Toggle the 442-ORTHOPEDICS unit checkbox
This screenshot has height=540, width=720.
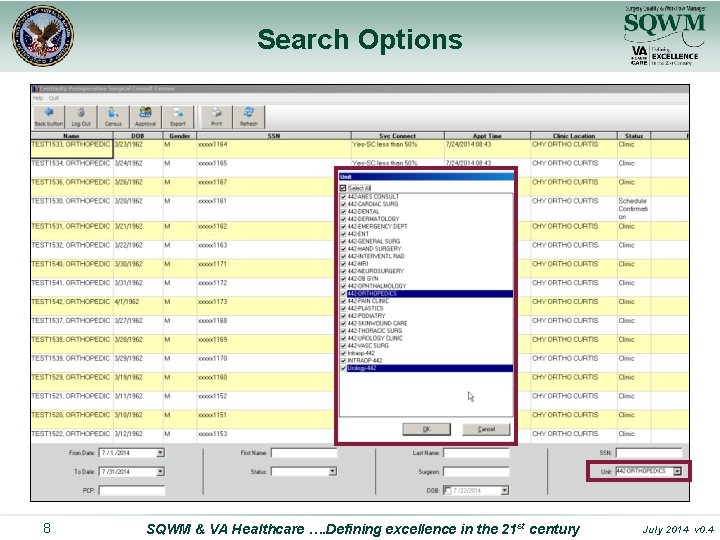[343, 293]
